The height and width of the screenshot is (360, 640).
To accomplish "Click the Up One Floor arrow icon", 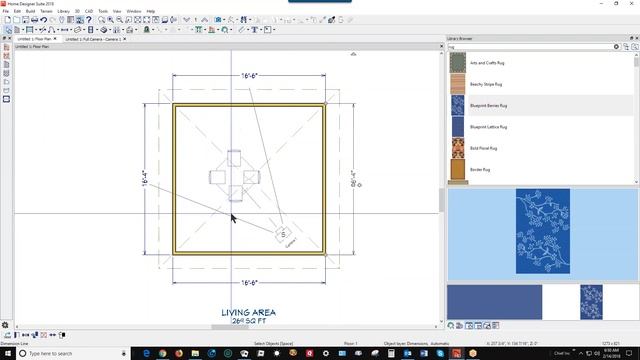I will point(204,20).
